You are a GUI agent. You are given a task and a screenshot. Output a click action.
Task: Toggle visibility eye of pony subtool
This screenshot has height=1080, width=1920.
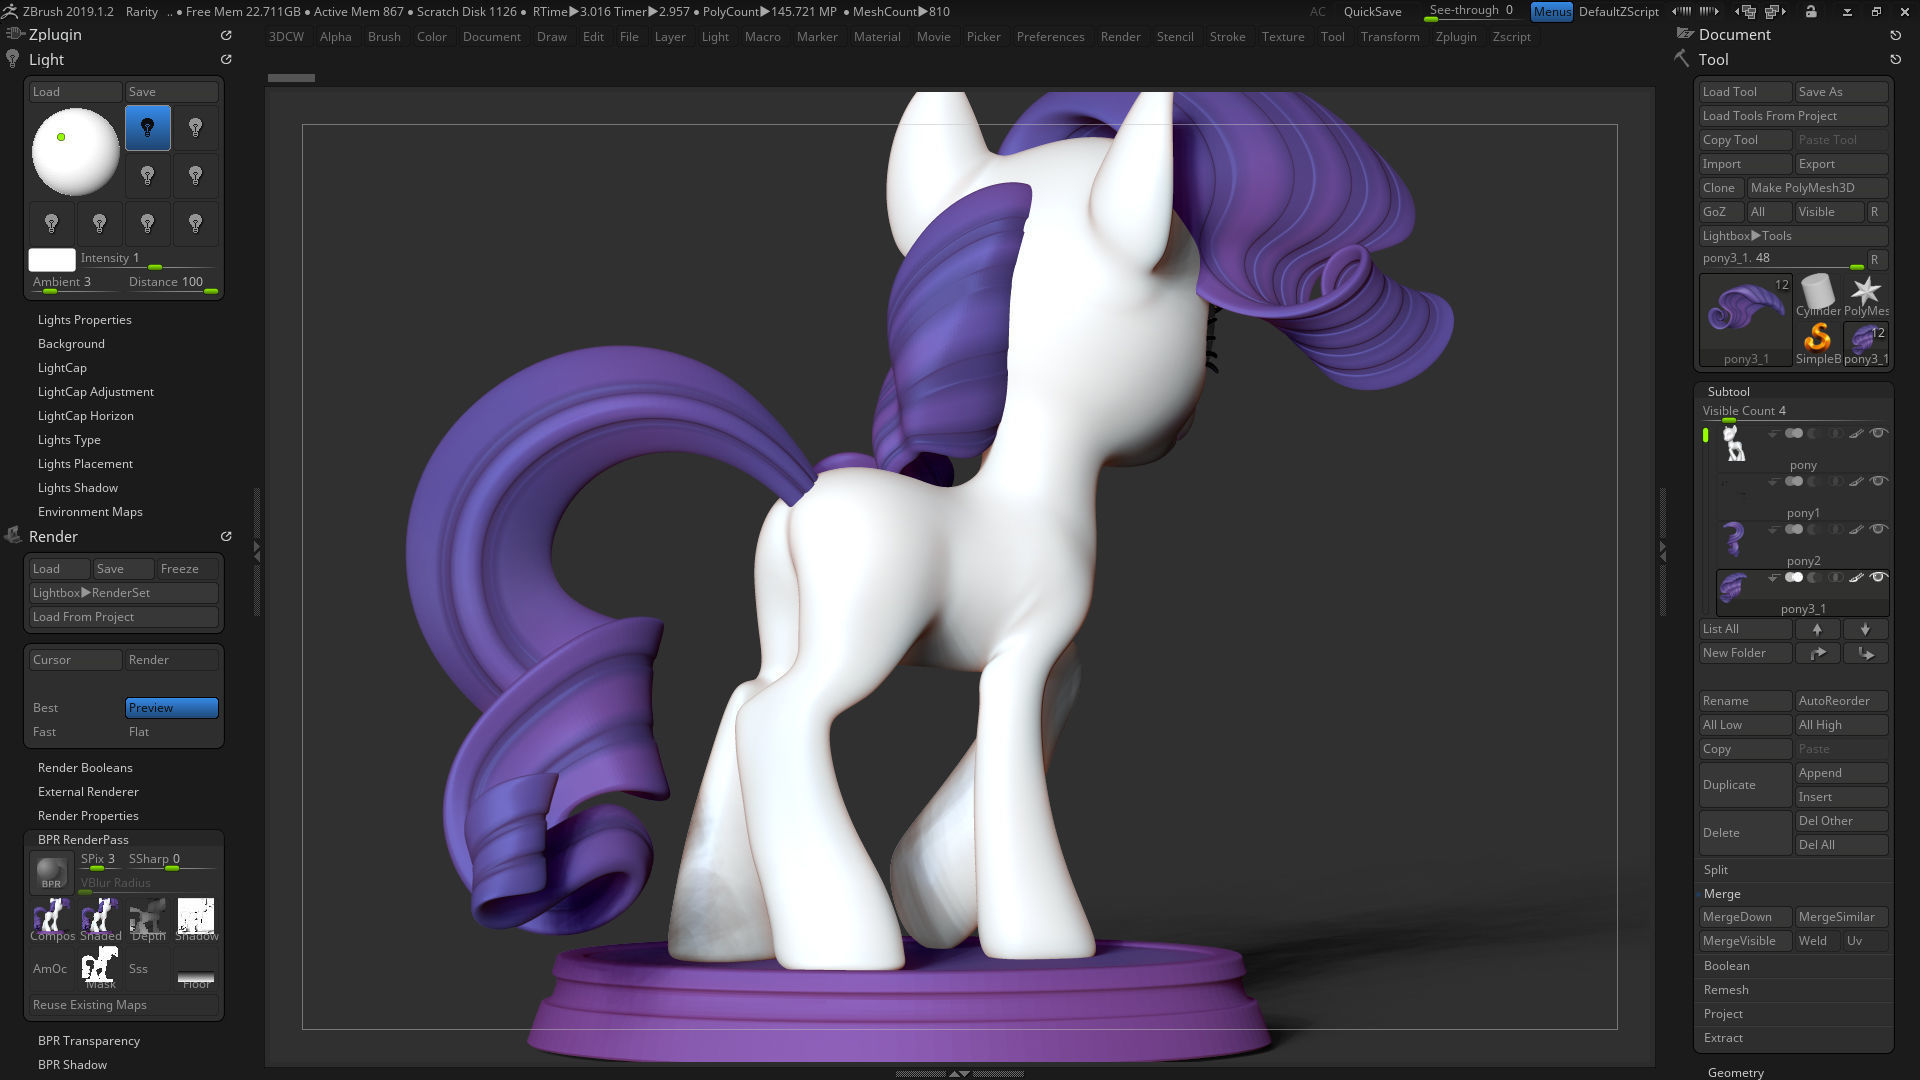pyautogui.click(x=1879, y=433)
